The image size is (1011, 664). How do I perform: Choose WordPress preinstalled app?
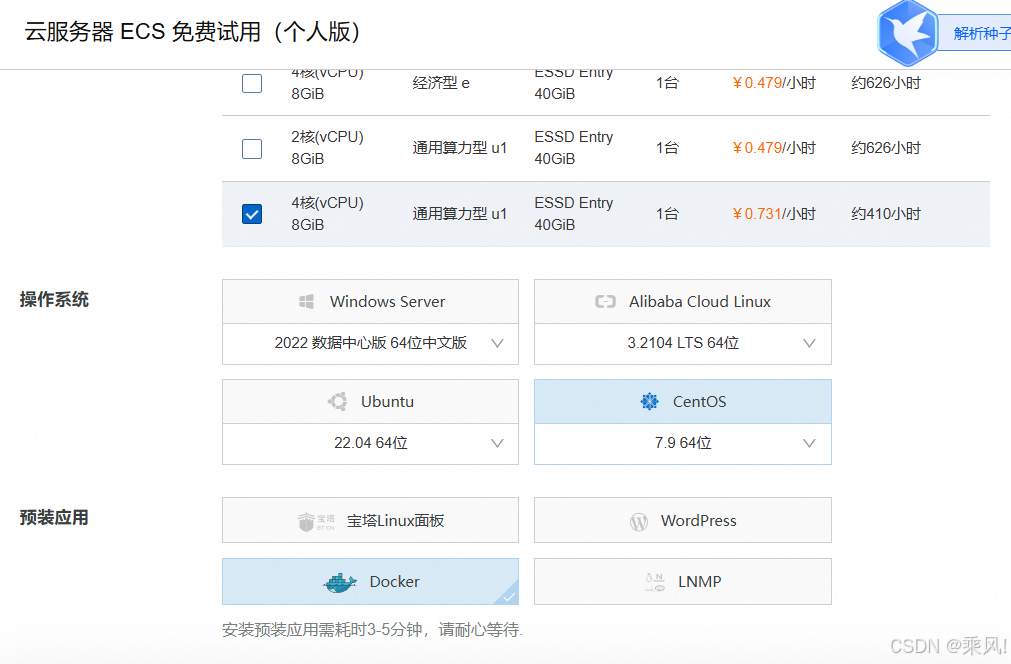click(683, 520)
